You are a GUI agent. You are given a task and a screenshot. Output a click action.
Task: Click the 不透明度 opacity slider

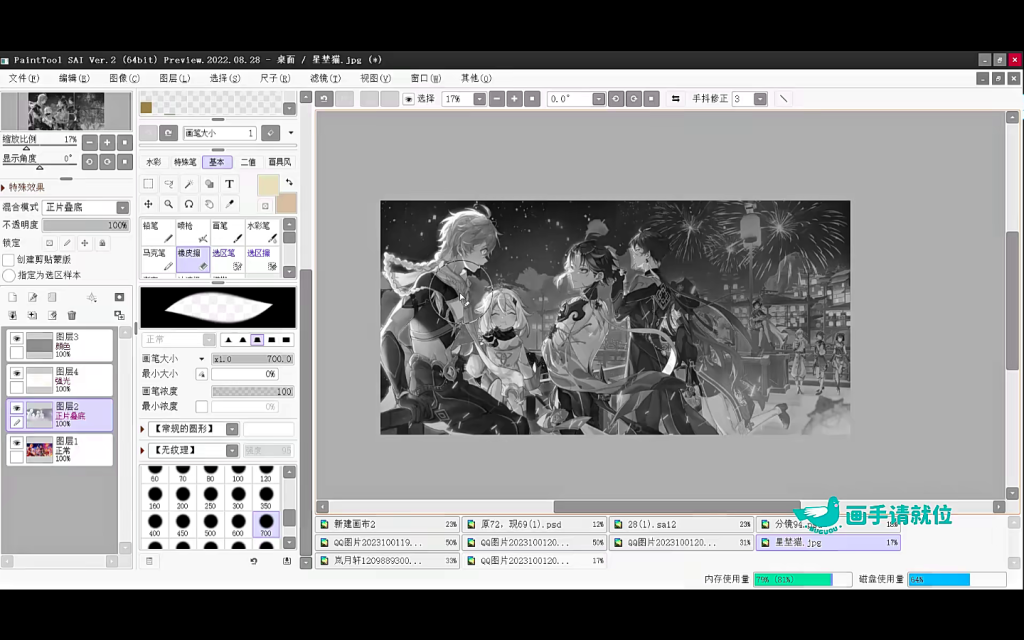[x=85, y=225]
